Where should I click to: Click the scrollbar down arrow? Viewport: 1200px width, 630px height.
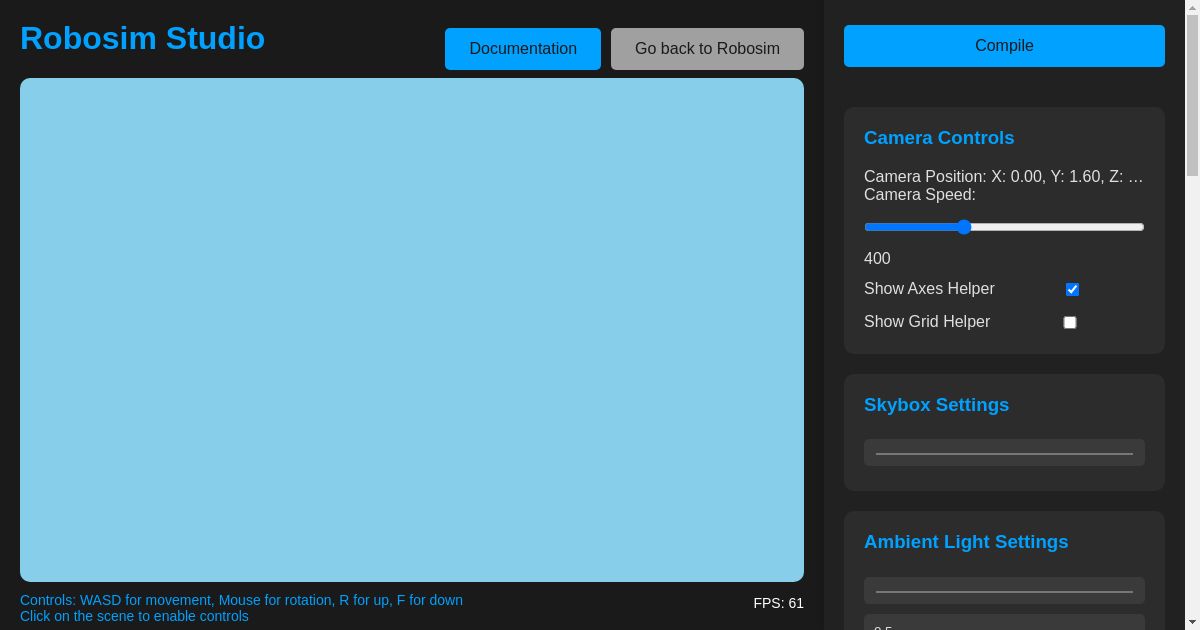pyautogui.click(x=1192, y=622)
